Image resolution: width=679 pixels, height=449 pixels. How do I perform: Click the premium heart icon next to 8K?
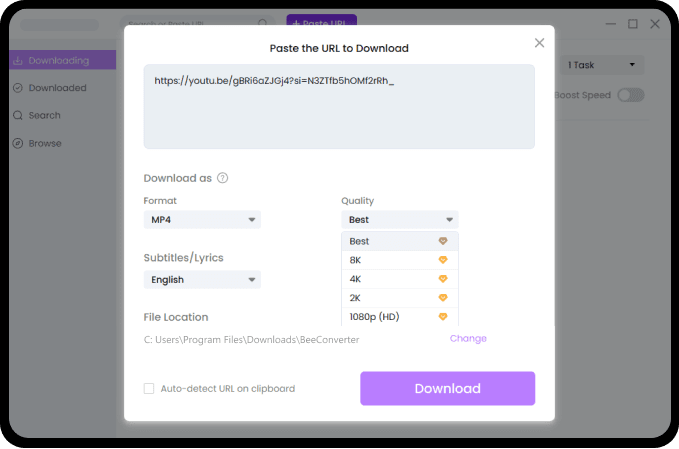pyautogui.click(x=443, y=260)
